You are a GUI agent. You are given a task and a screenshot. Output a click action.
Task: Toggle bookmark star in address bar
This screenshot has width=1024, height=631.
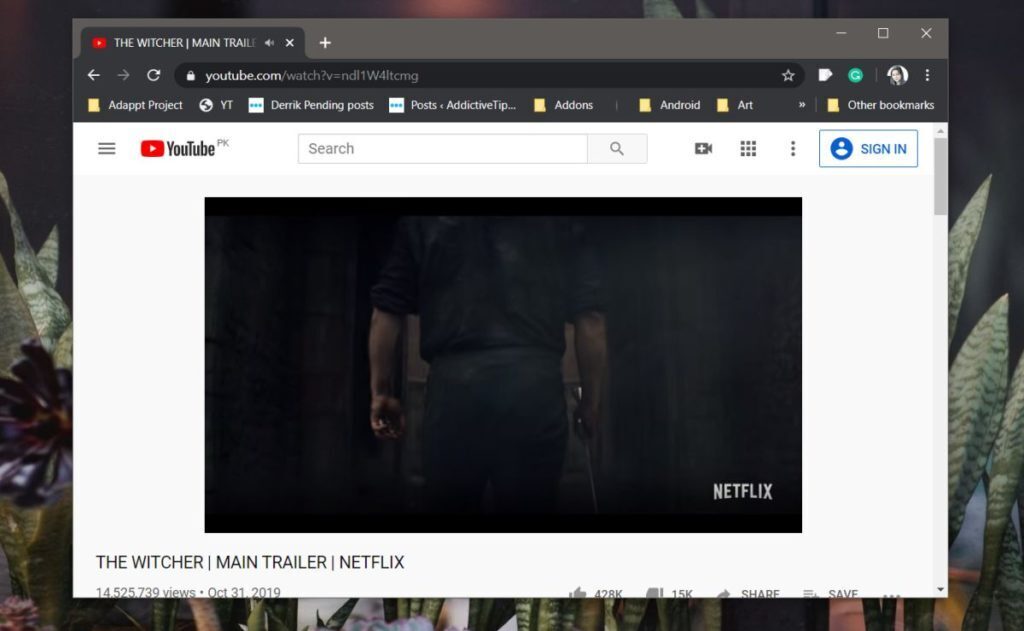[x=788, y=75]
